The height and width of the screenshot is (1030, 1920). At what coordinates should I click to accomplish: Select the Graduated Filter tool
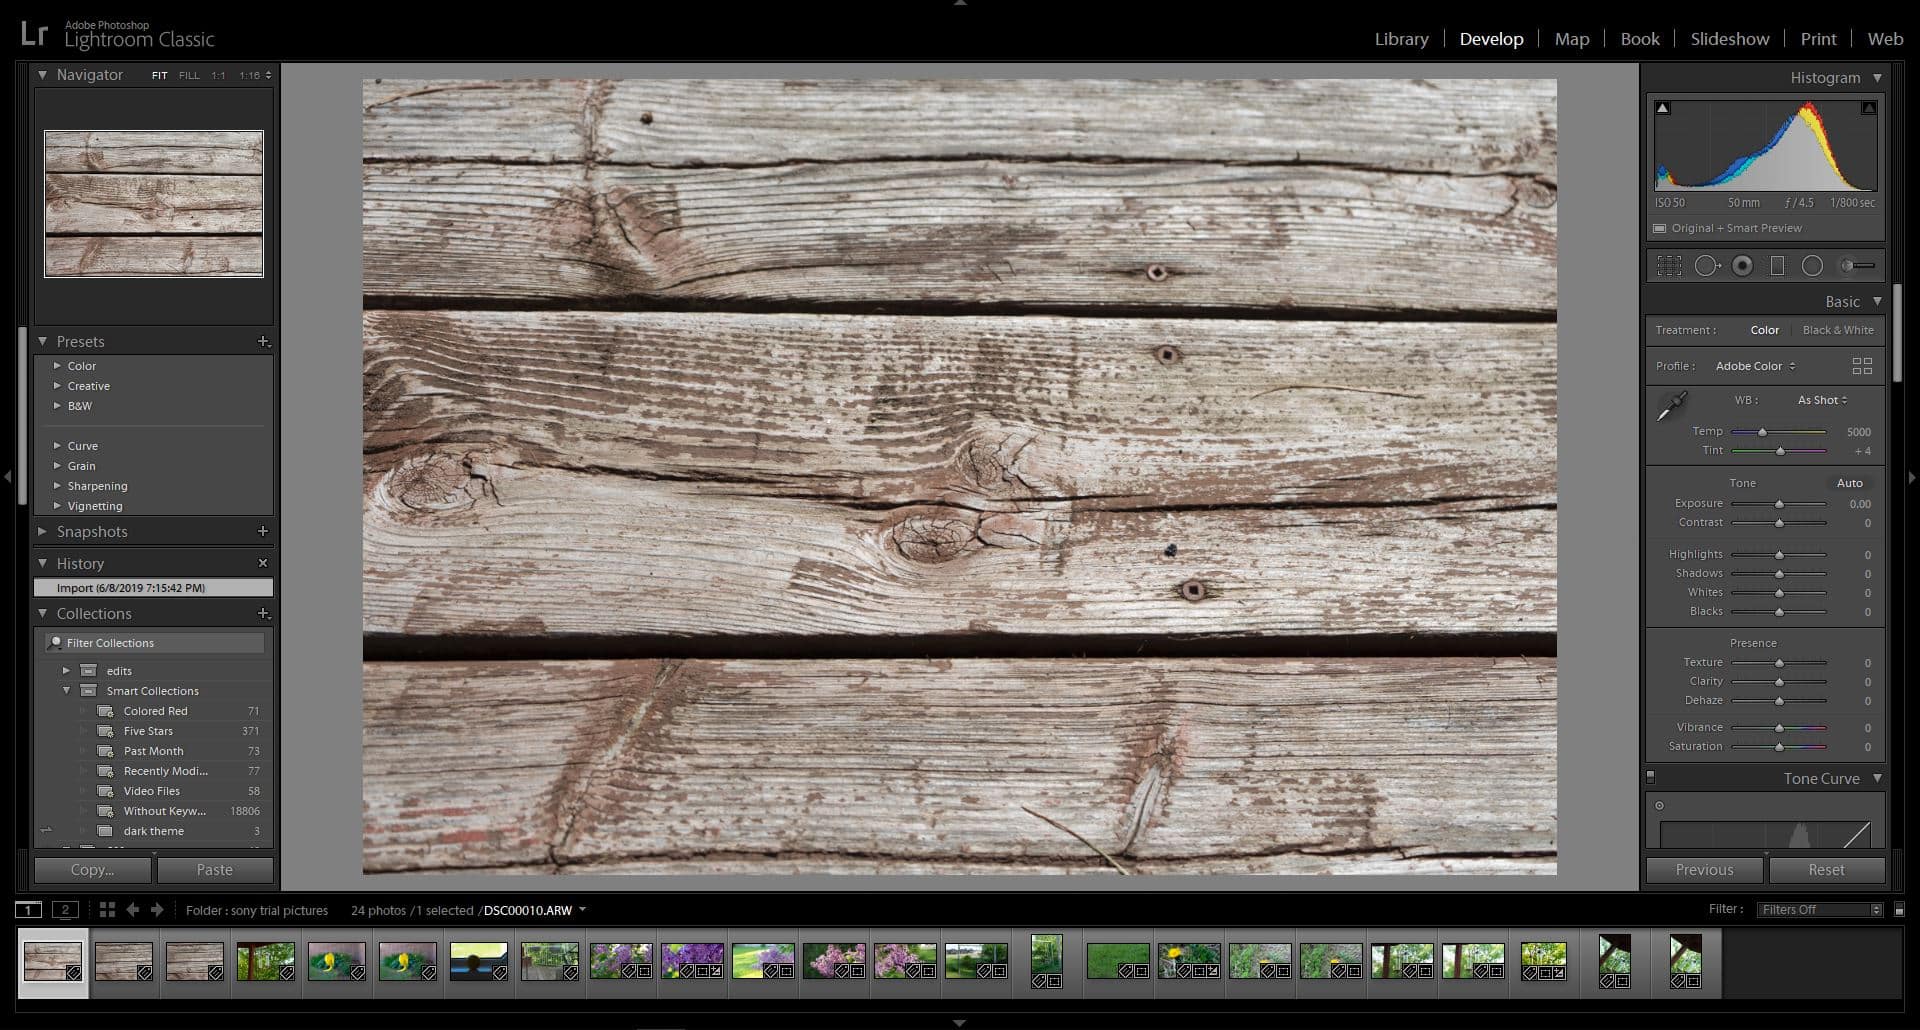tap(1777, 266)
